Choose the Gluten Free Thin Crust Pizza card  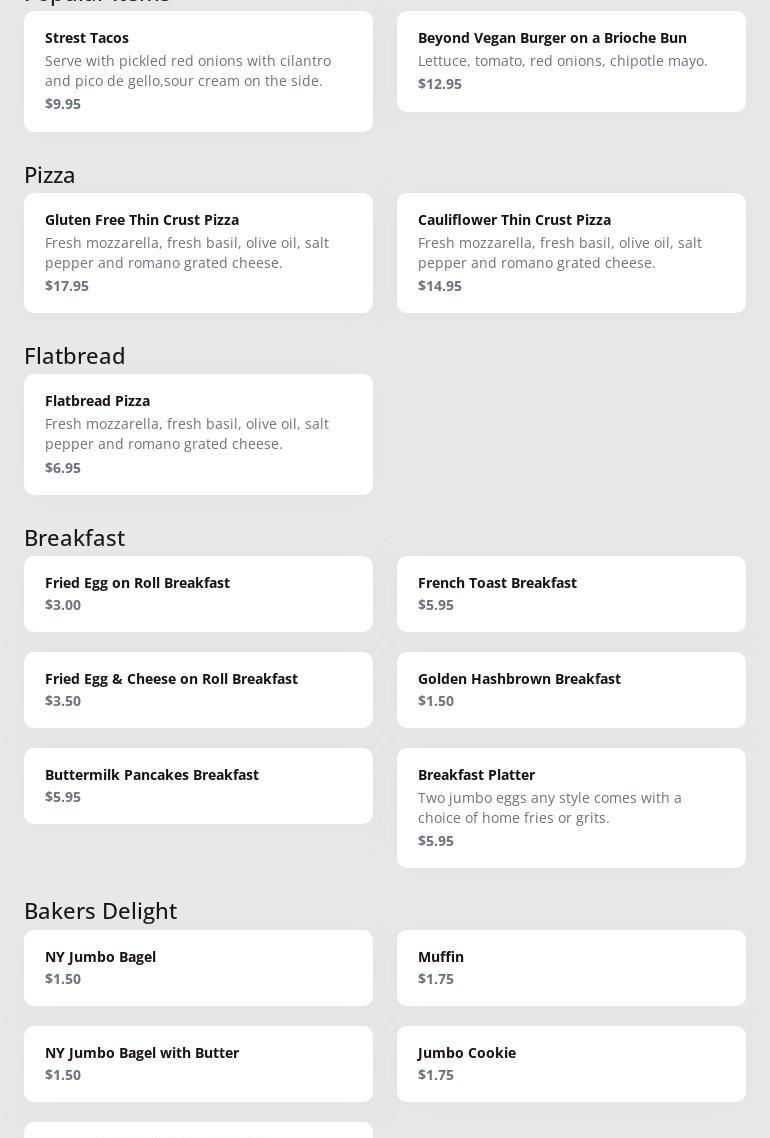pyautogui.click(x=198, y=253)
